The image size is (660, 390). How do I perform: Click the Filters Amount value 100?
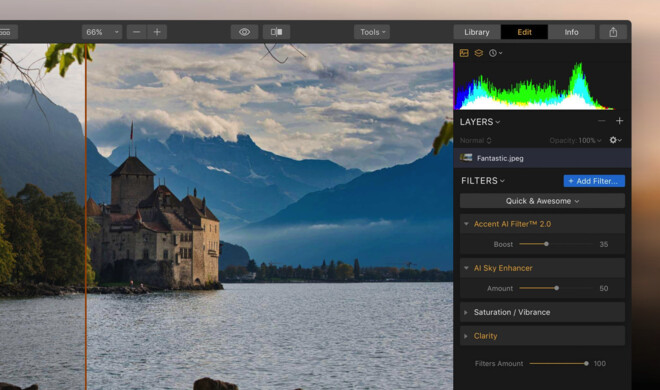point(600,363)
